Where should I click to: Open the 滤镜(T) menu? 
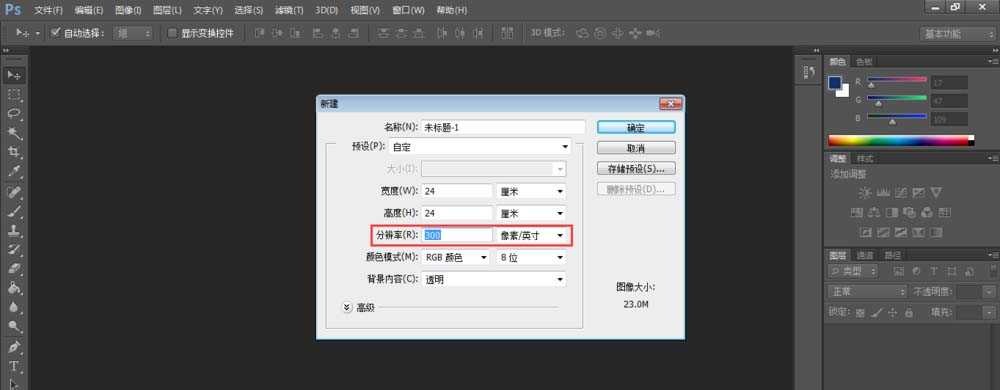coord(289,10)
